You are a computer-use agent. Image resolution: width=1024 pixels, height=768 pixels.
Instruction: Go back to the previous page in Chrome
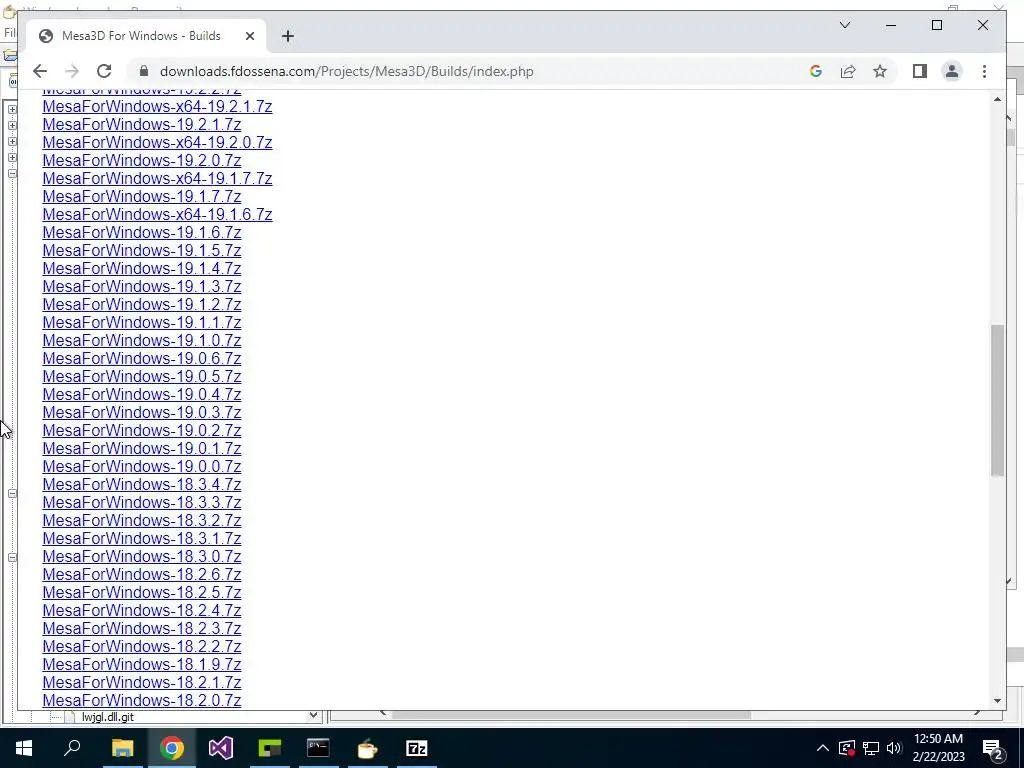(x=40, y=71)
